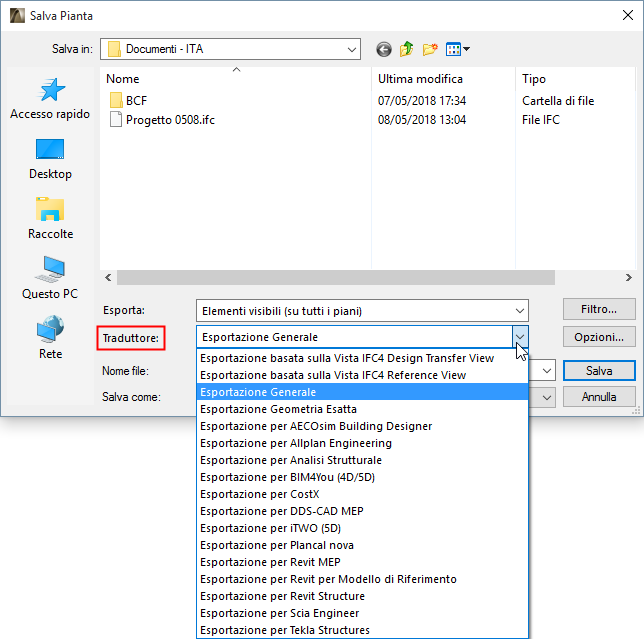Create a new folder icon

[430, 49]
